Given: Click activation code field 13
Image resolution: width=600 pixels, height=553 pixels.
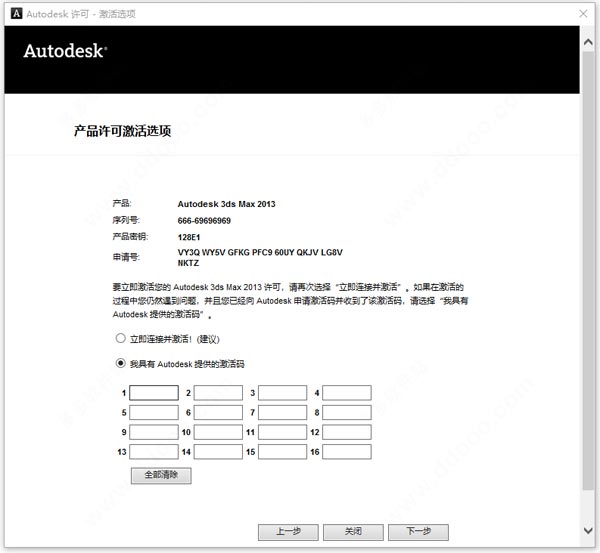Looking at the screenshot, I should (x=154, y=452).
